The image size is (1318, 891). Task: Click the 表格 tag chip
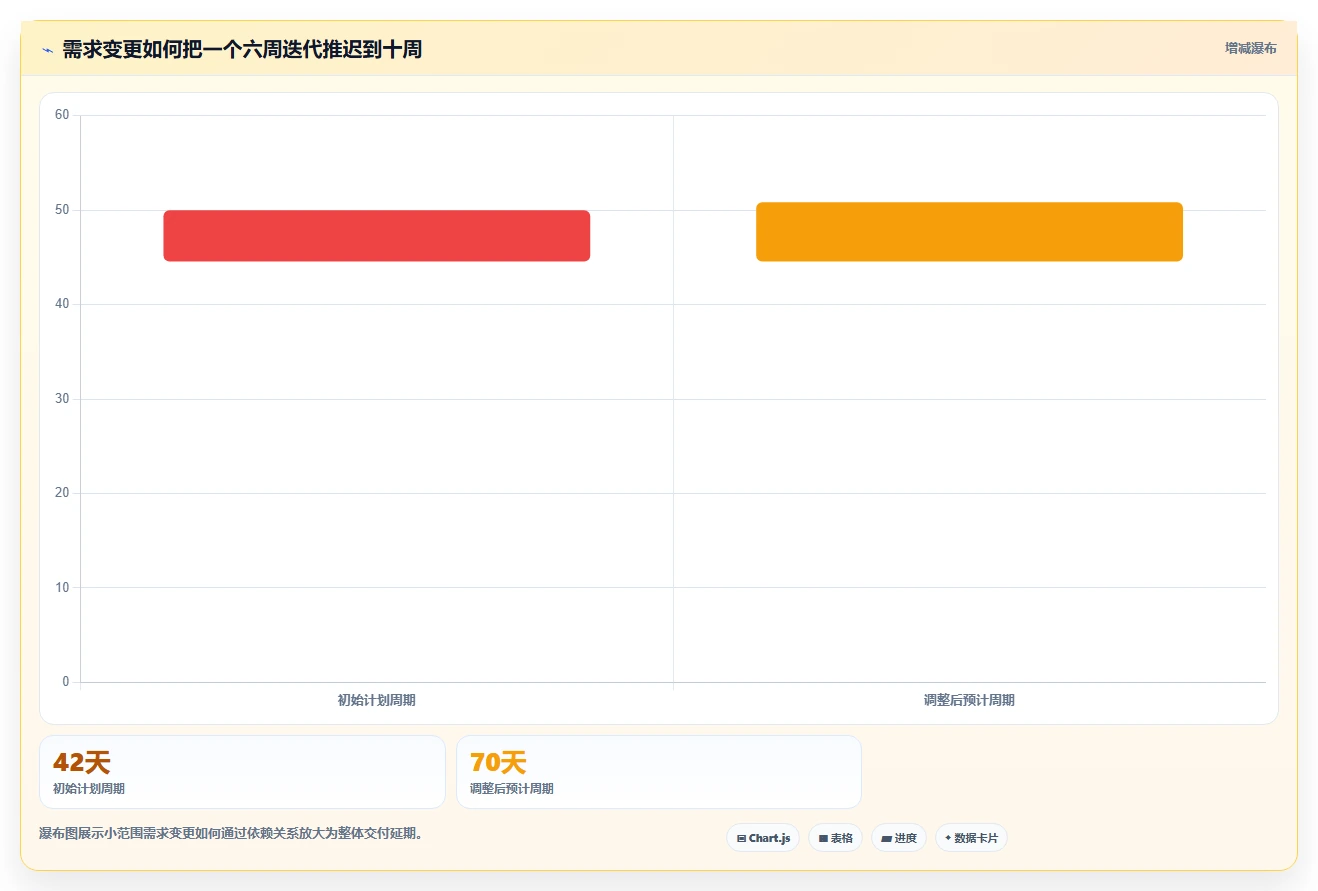click(835, 838)
